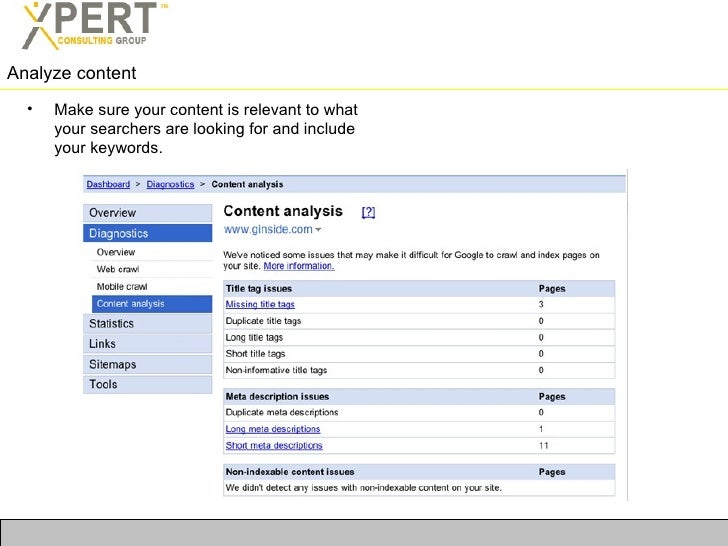Click the [?] help link beside Content analysis
This screenshot has width=728, height=546.
click(368, 212)
